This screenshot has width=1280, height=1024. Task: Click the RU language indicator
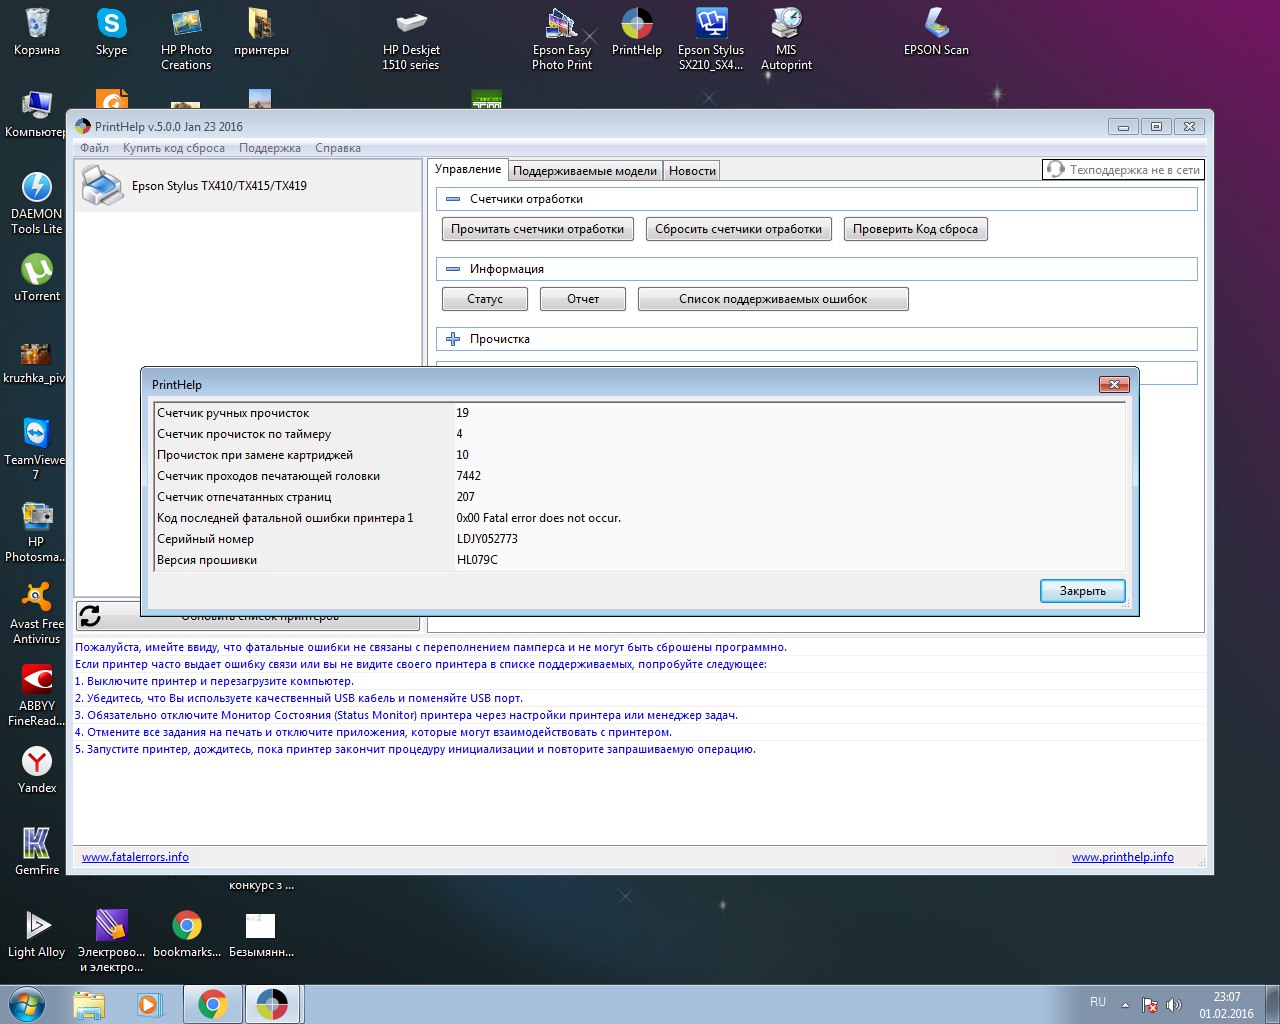pos(1098,1002)
